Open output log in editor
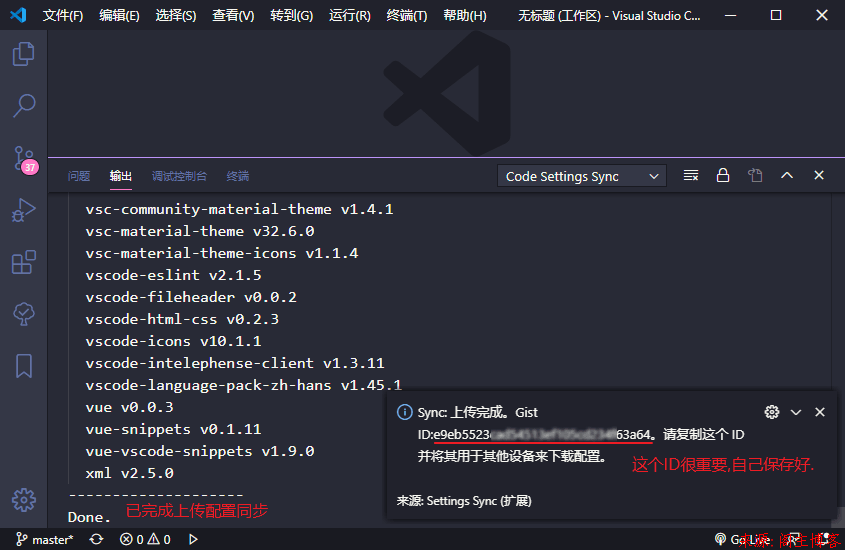The width and height of the screenshot is (845, 550). [x=755, y=176]
